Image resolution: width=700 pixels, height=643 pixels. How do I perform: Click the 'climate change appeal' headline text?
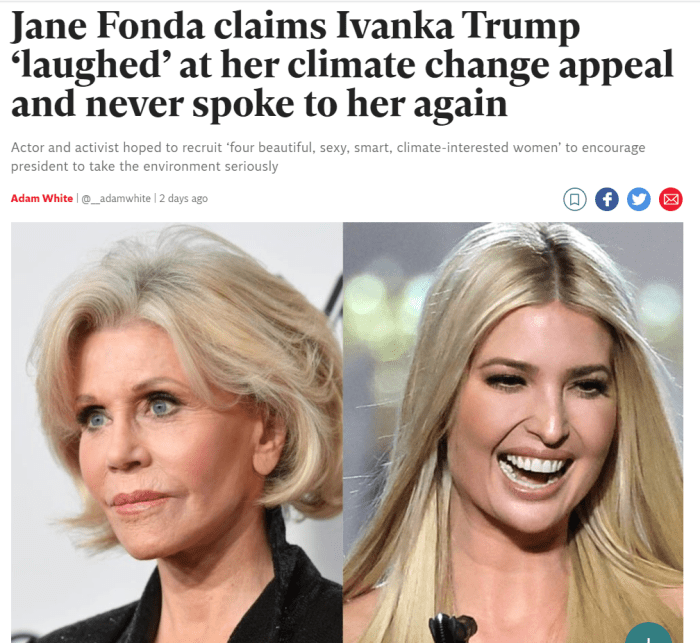480,66
